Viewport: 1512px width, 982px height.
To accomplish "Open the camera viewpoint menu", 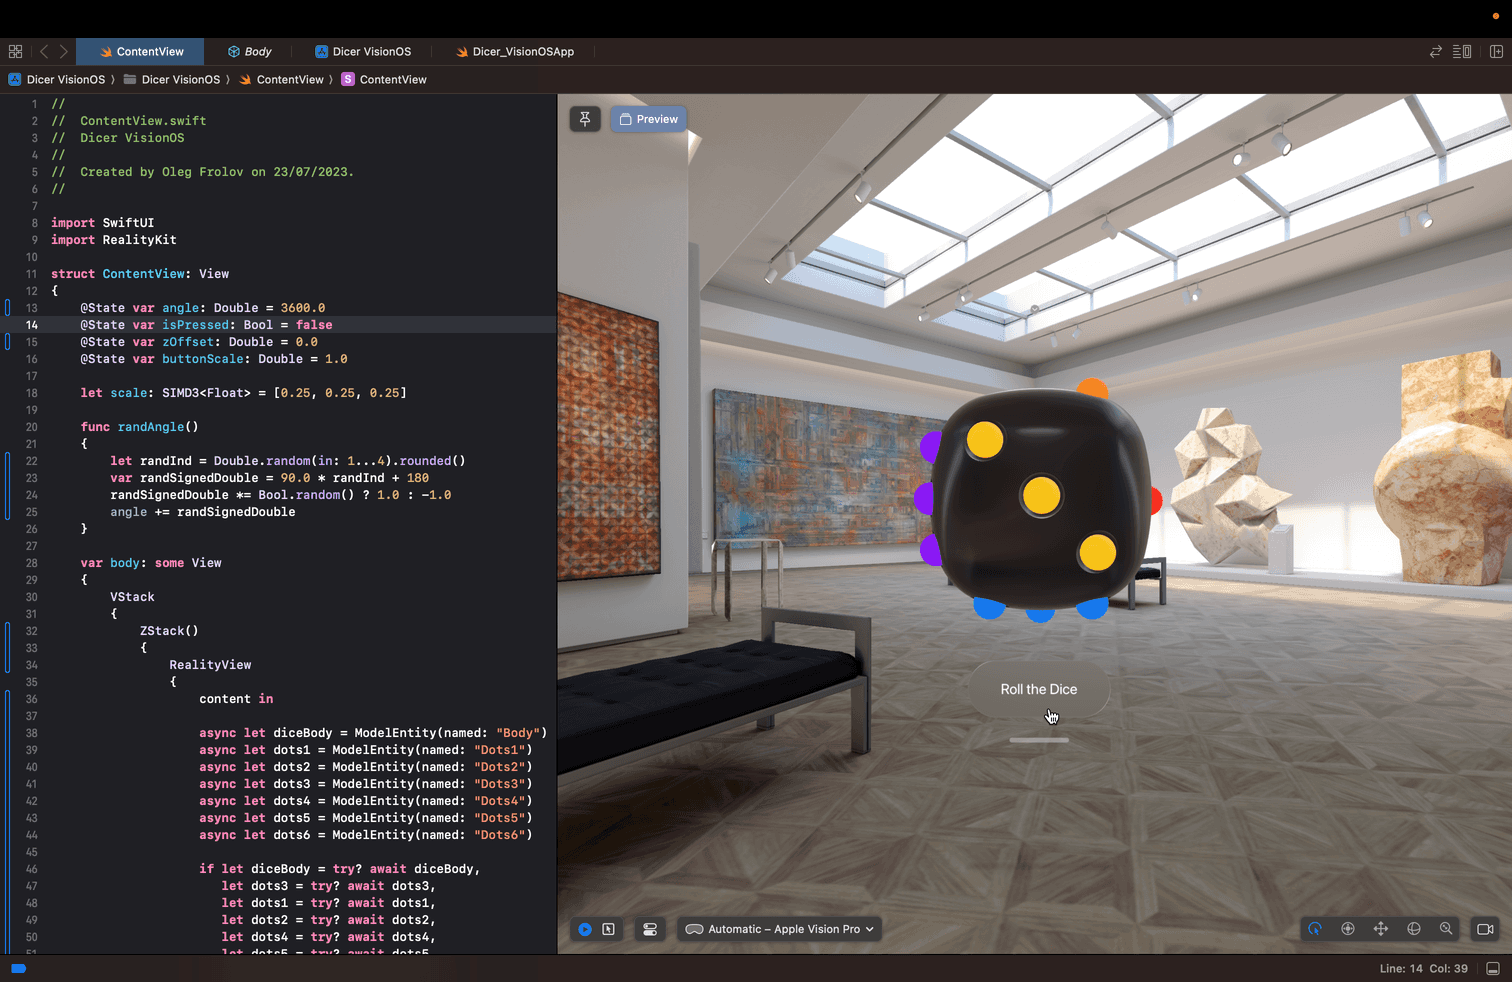I will (1485, 929).
